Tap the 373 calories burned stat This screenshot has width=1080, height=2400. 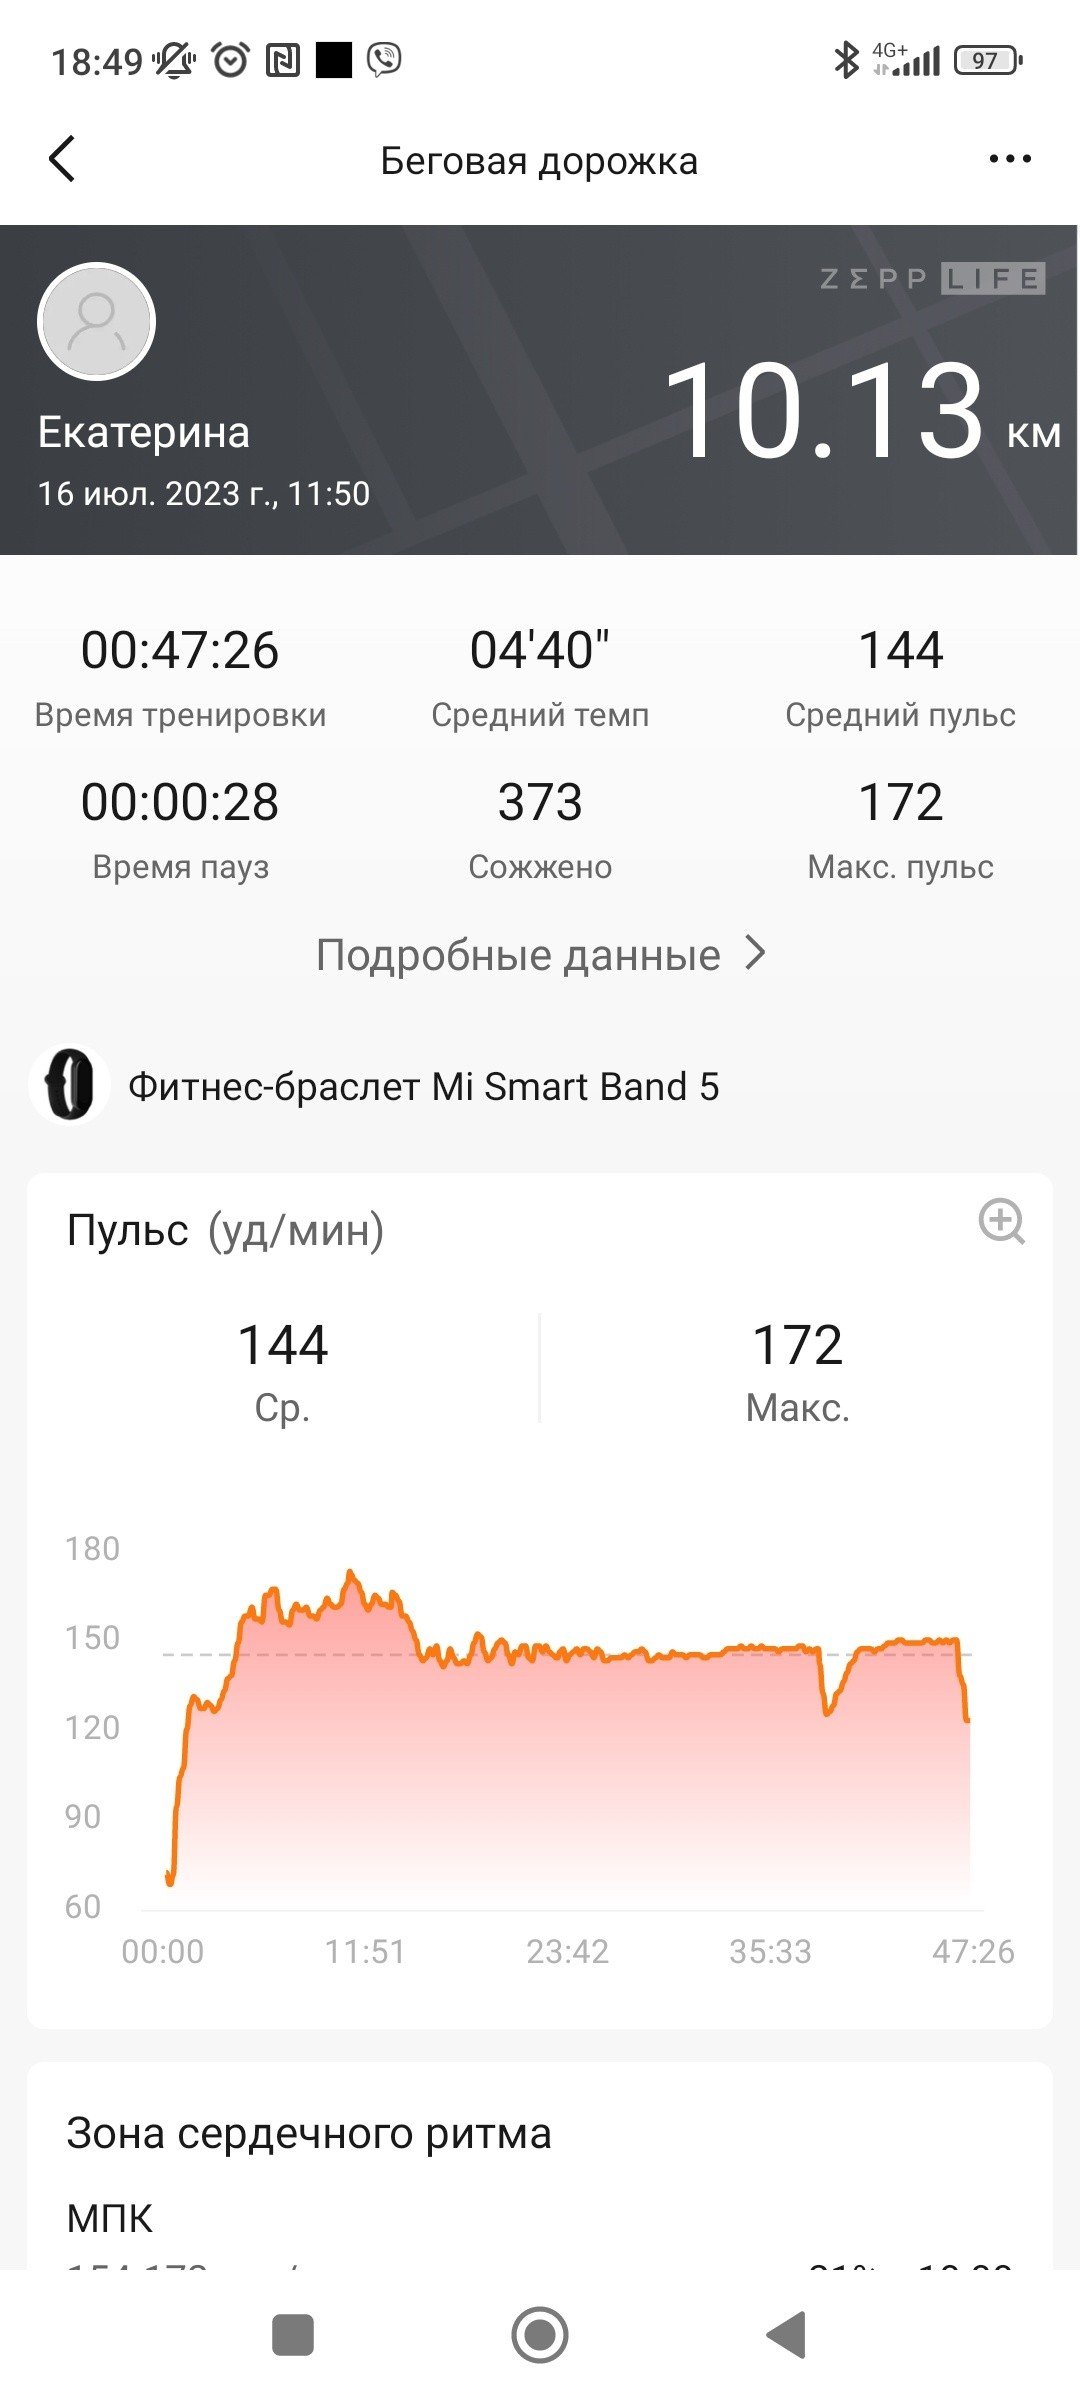point(540,828)
